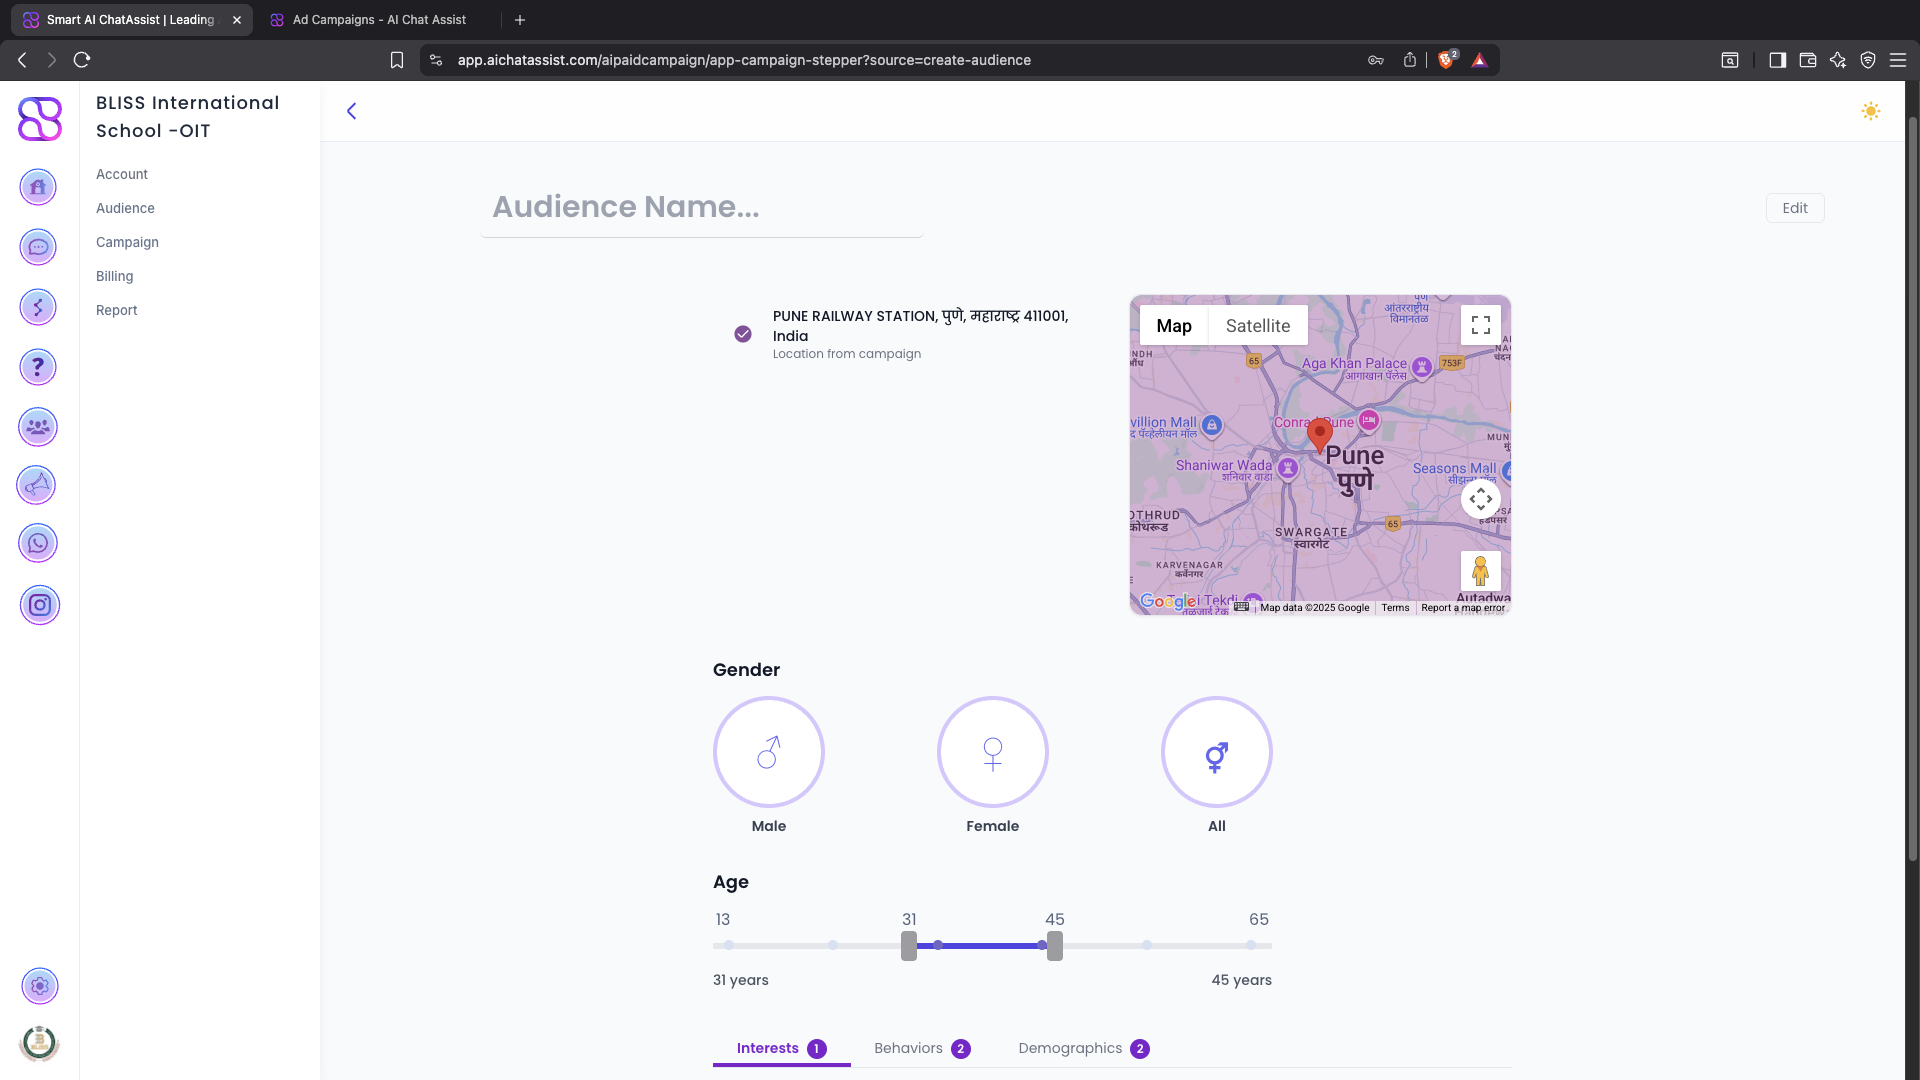Click the Audience Name input field

700,207
